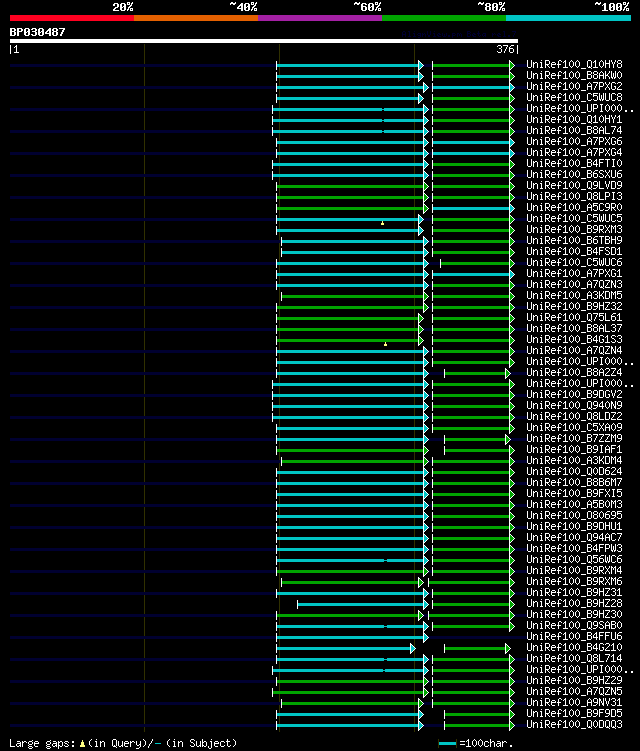Viewport: 640px width, 751px height.
Task: Select the UniRef100_A7QZN4 label
Action: coord(574,351)
